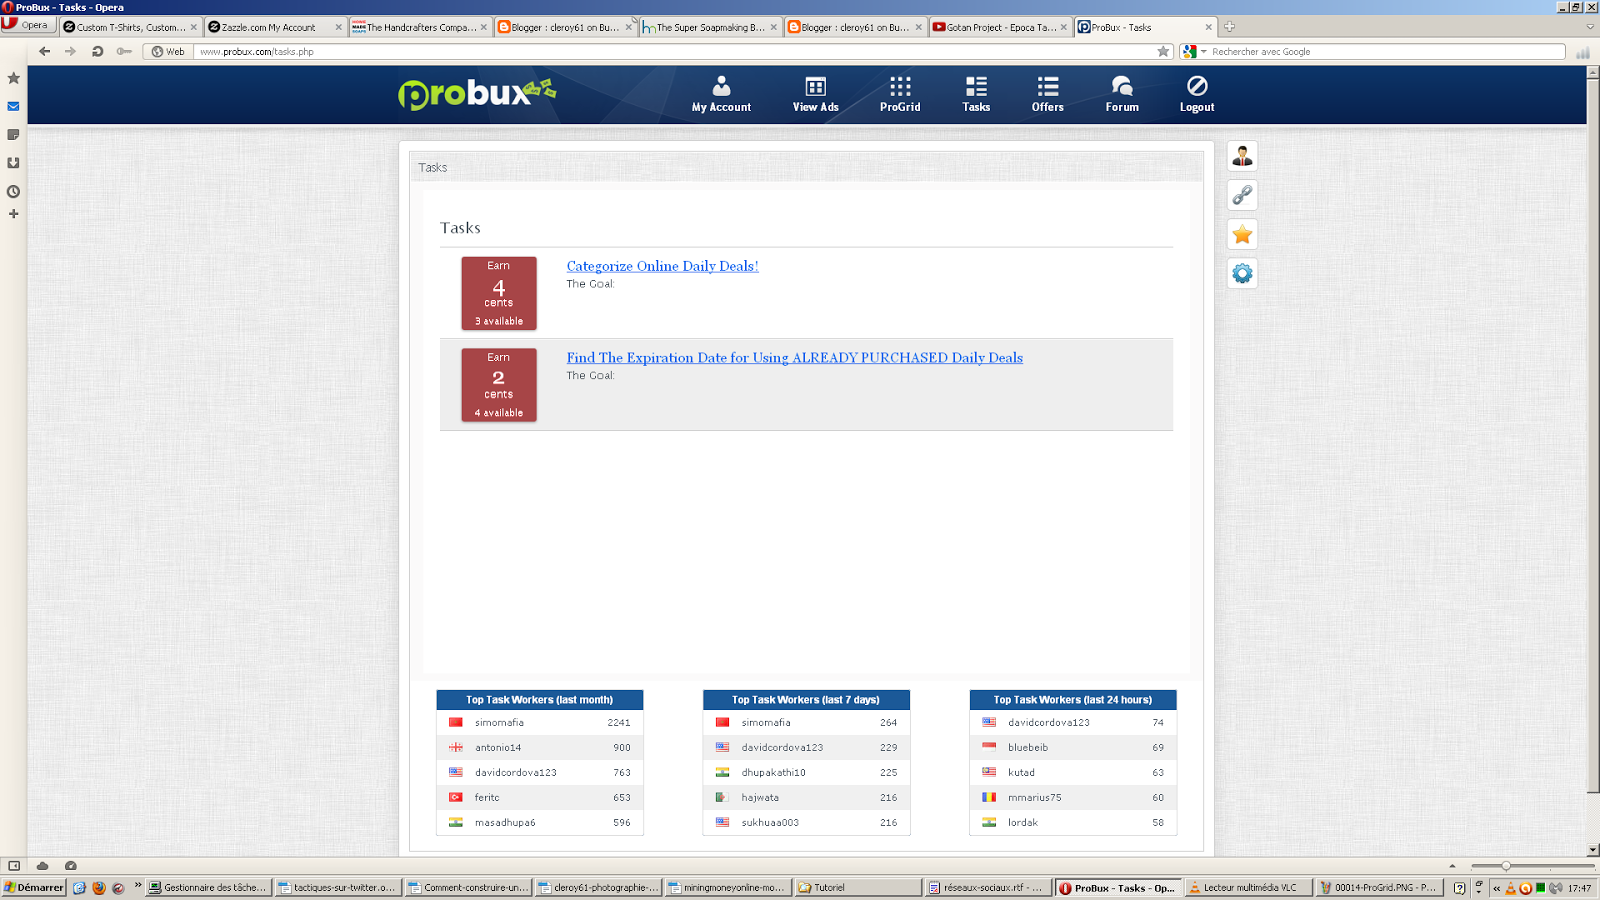This screenshot has height=900, width=1600.
Task: Click the Earn 2 cents badge
Action: pos(498,385)
